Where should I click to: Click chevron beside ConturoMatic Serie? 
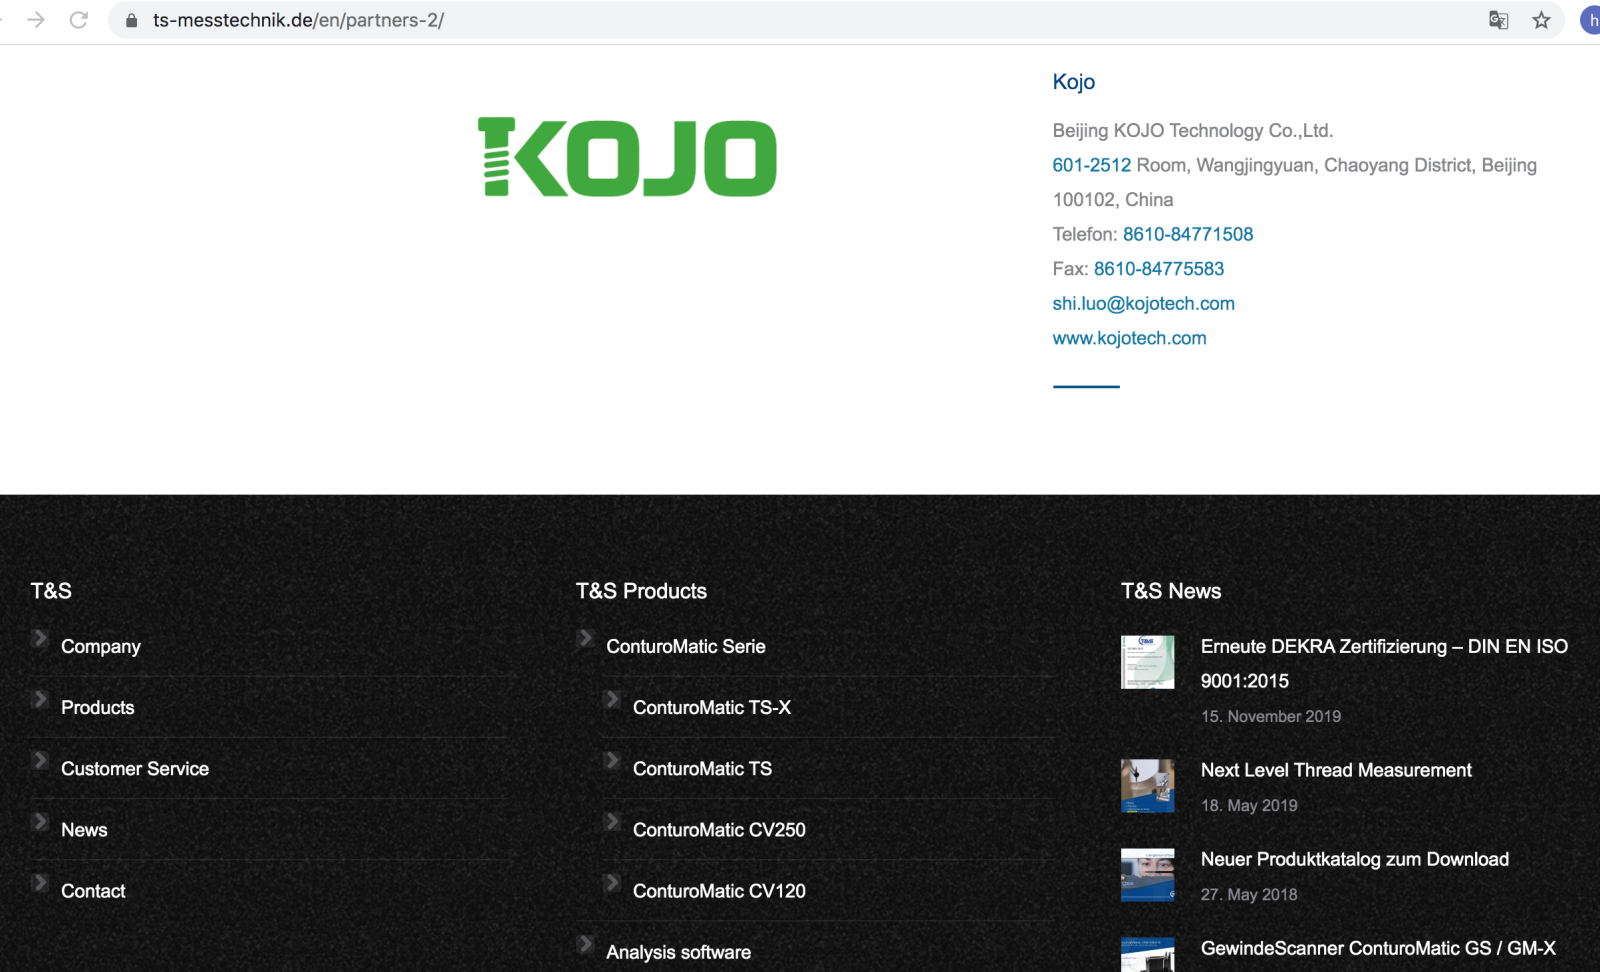586,638
